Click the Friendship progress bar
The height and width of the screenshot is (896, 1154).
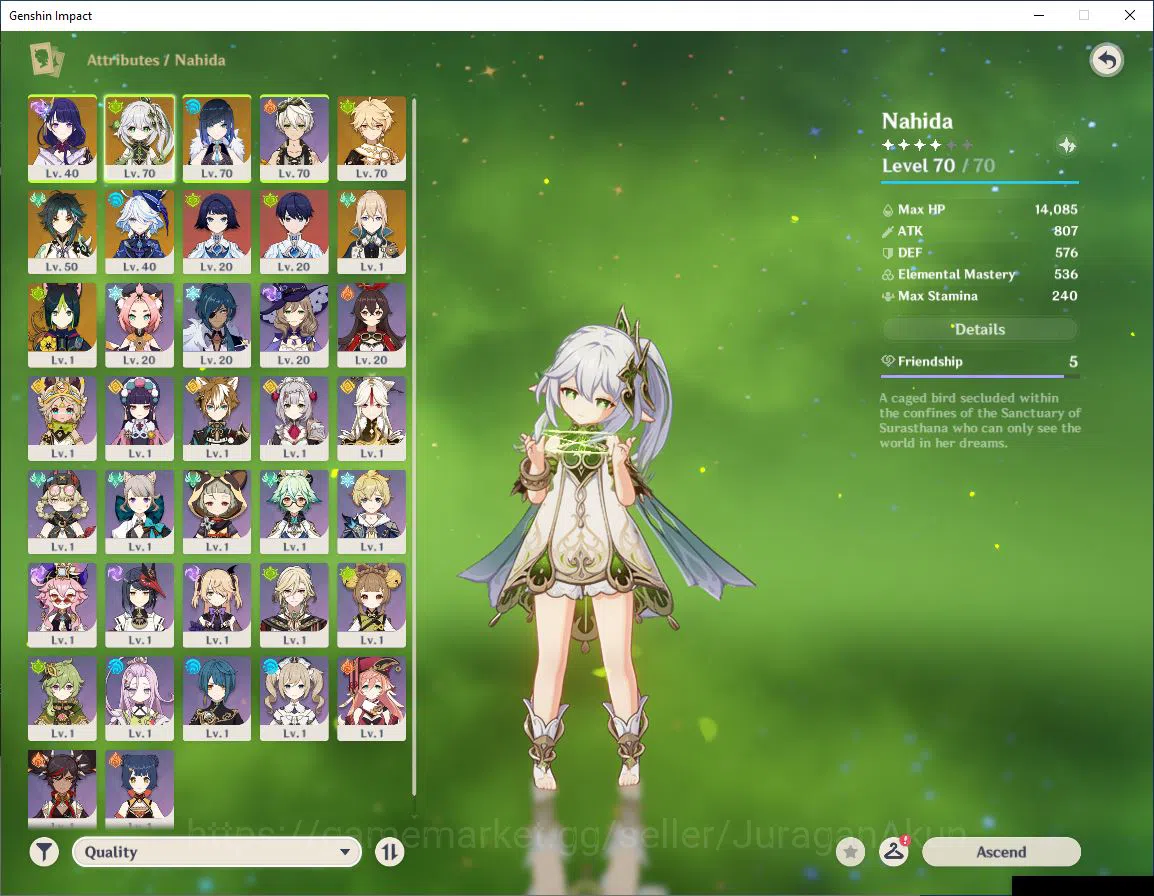(x=980, y=376)
